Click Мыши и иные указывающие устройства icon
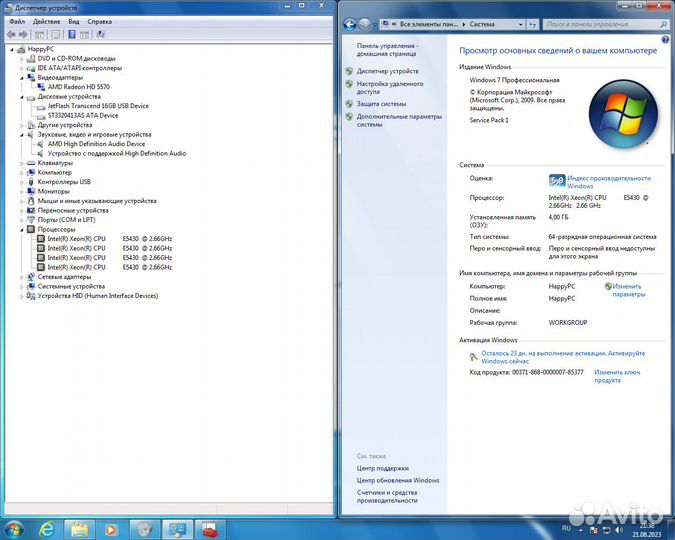The height and width of the screenshot is (540, 675). (31, 201)
